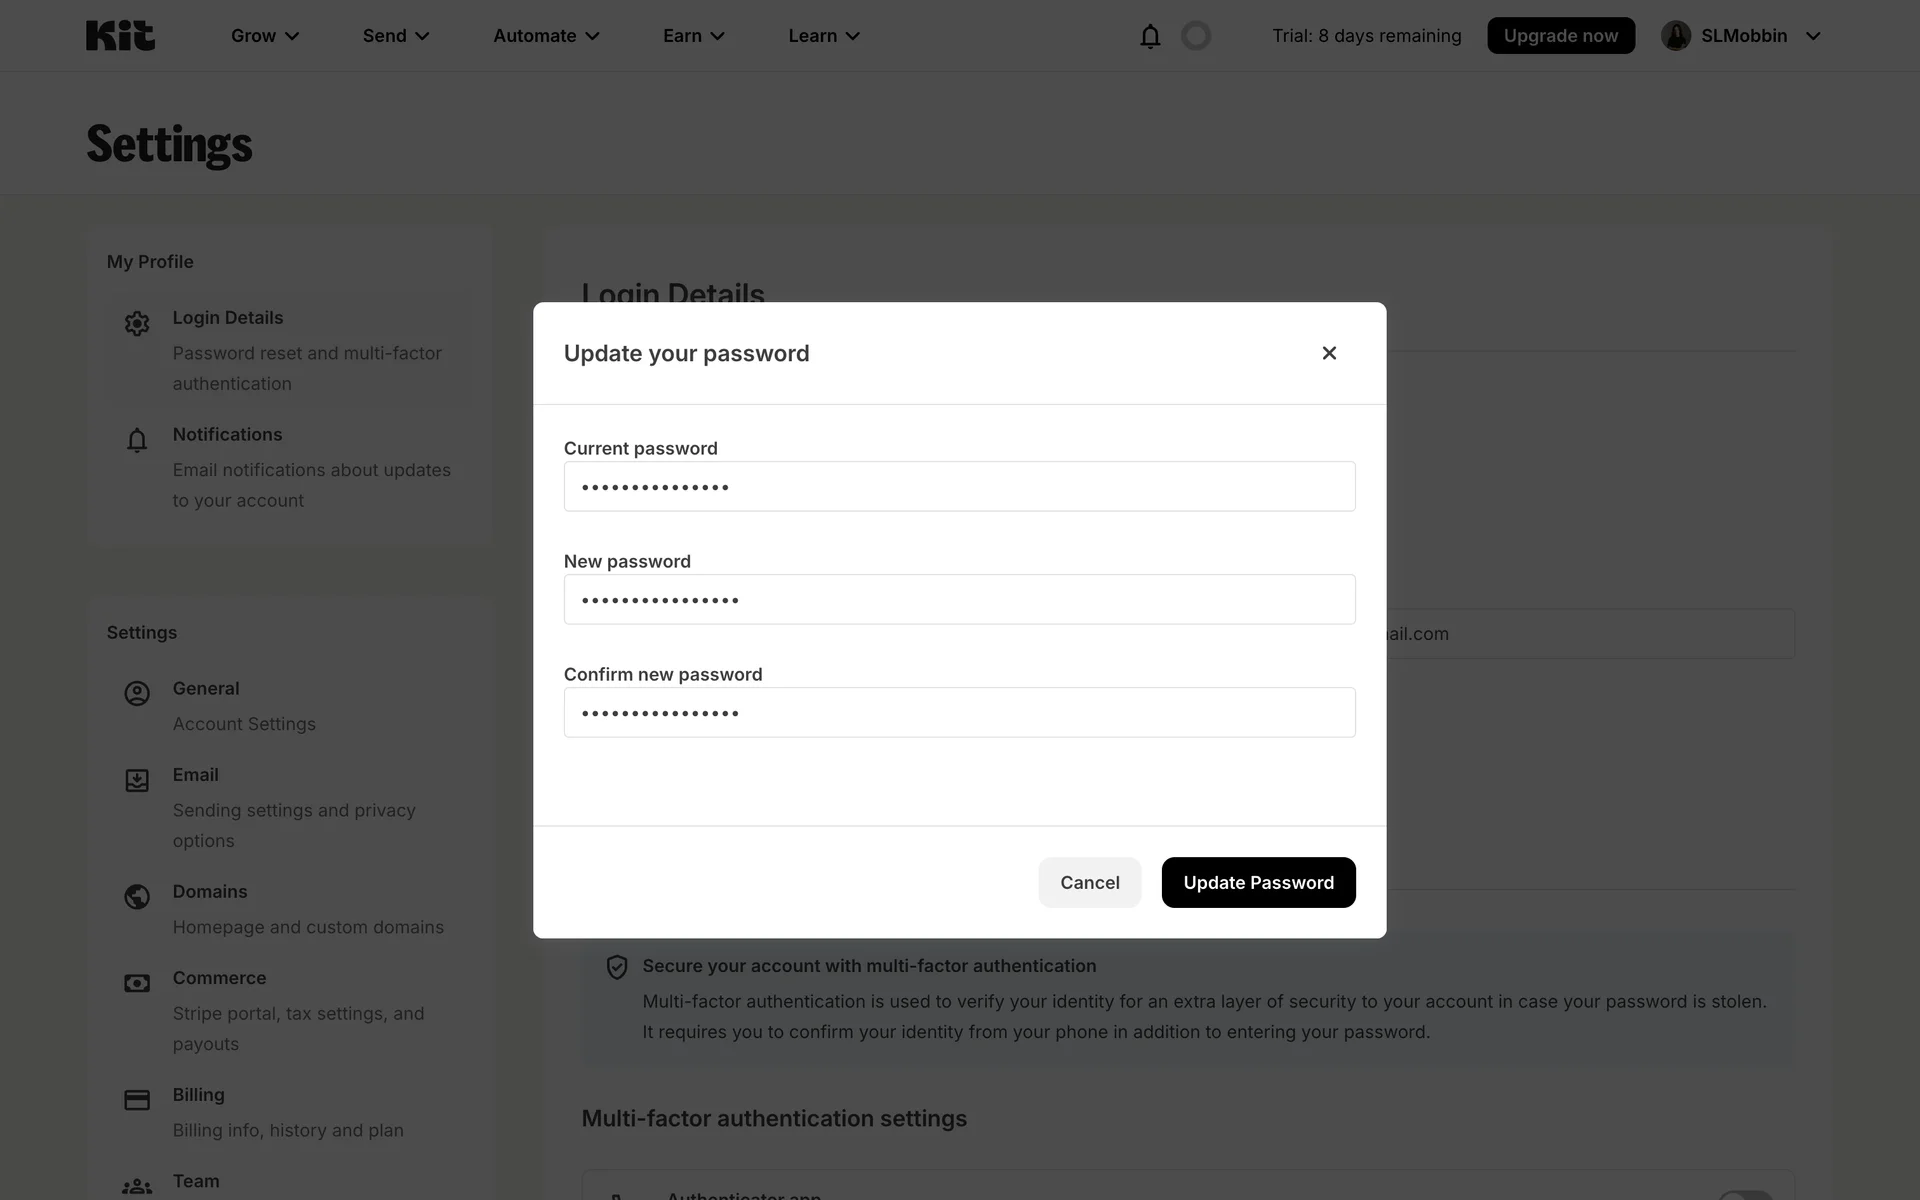Screen dimensions: 1920x1200
Task: Open the Send menu
Action: click(396, 36)
